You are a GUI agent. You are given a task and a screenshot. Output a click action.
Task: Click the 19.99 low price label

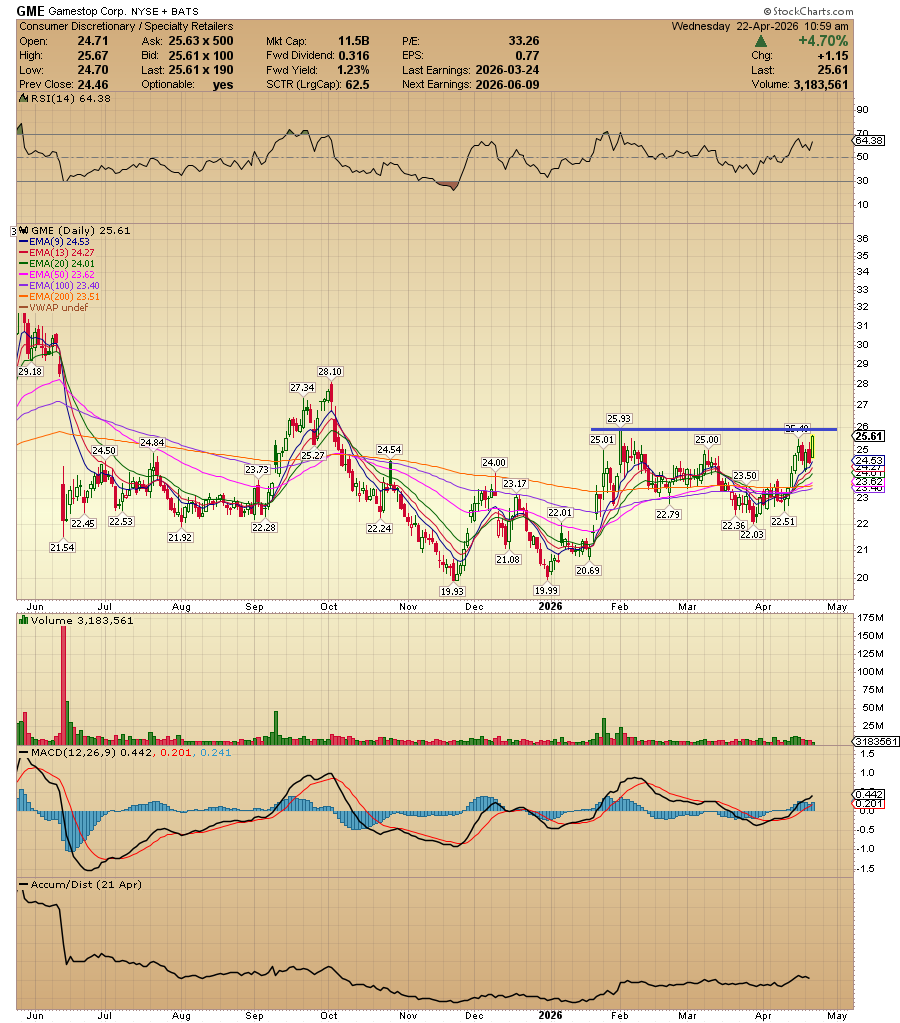click(546, 590)
